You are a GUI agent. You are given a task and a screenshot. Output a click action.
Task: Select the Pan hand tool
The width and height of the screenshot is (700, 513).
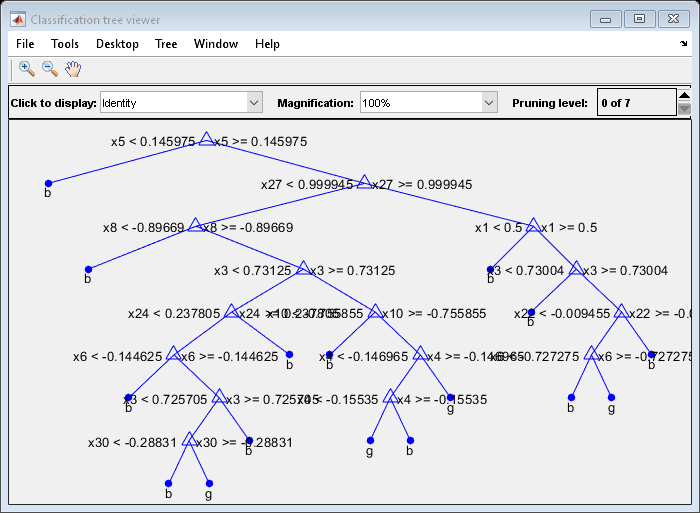pos(73,69)
